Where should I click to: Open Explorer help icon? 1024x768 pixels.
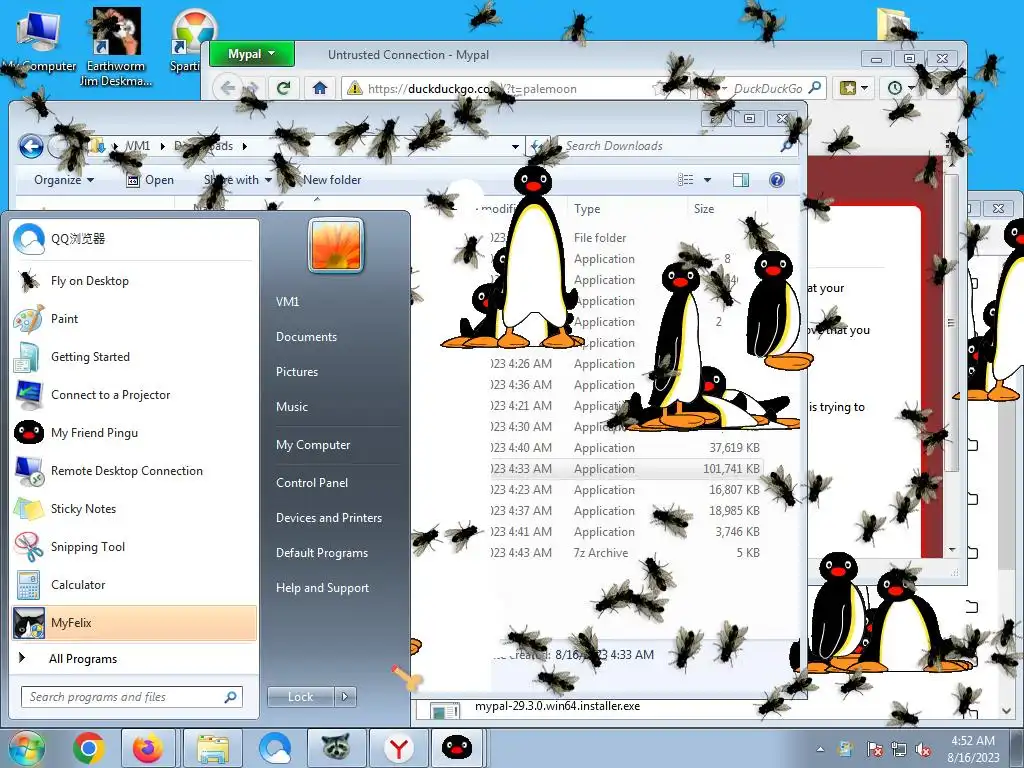[776, 180]
